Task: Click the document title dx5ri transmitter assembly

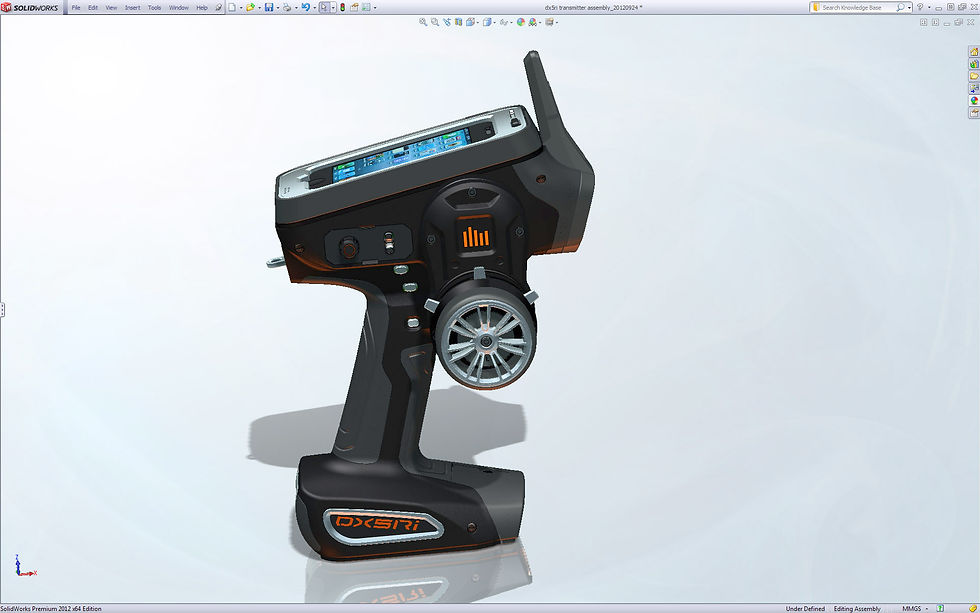Action: [593, 7]
